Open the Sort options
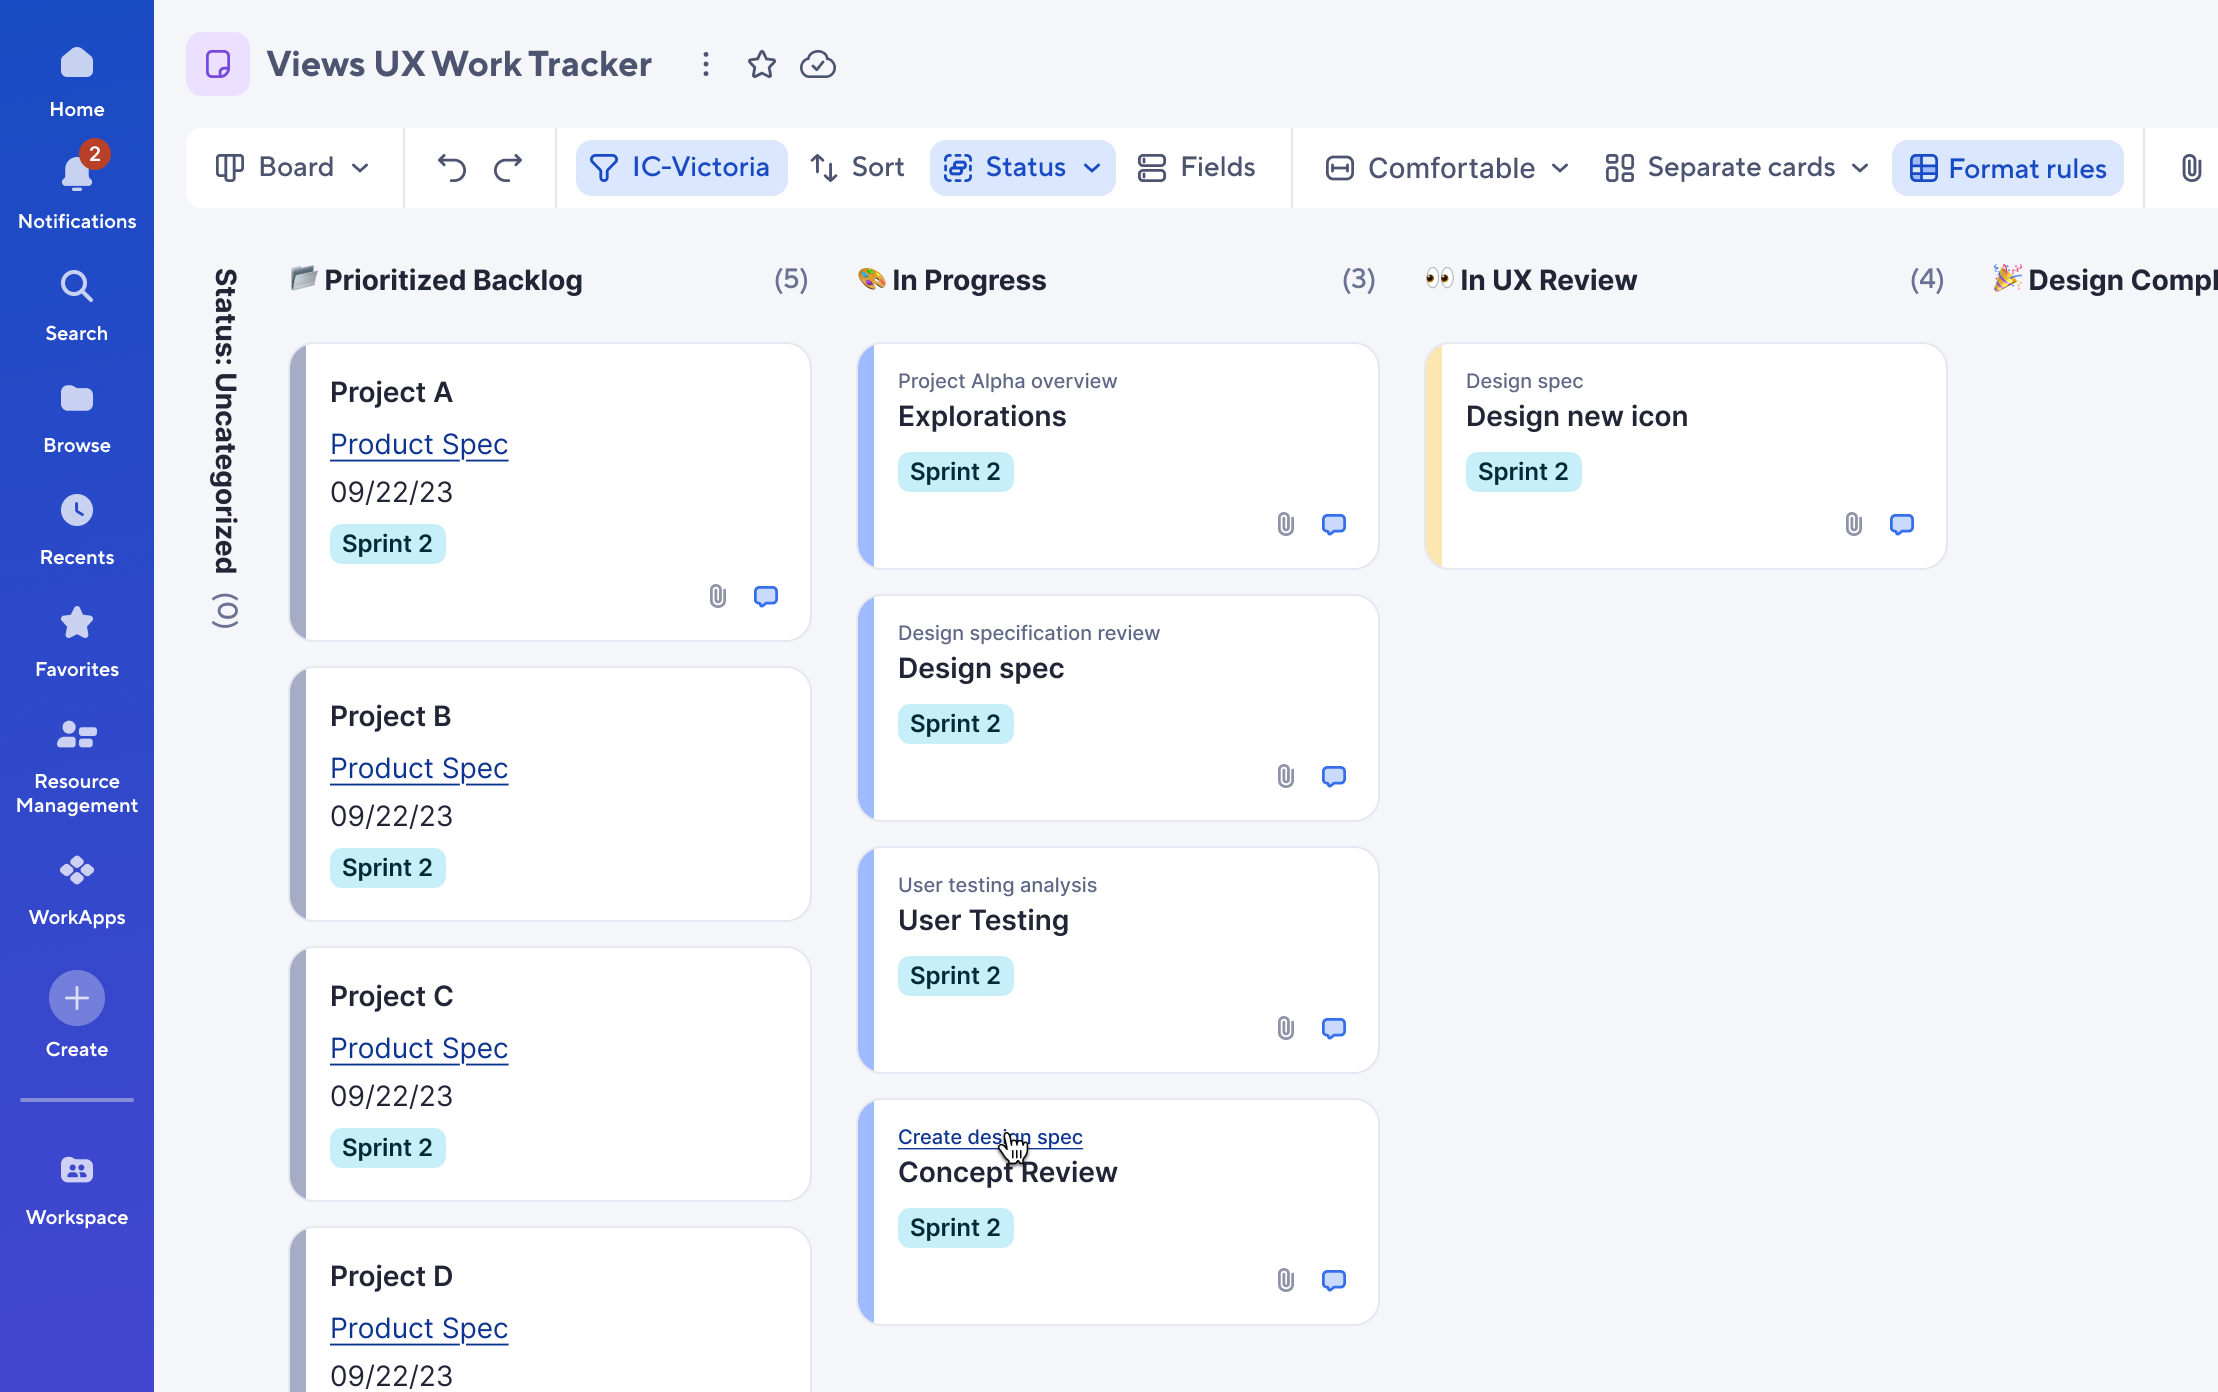Viewport: 2218px width, 1392px height. pos(858,167)
